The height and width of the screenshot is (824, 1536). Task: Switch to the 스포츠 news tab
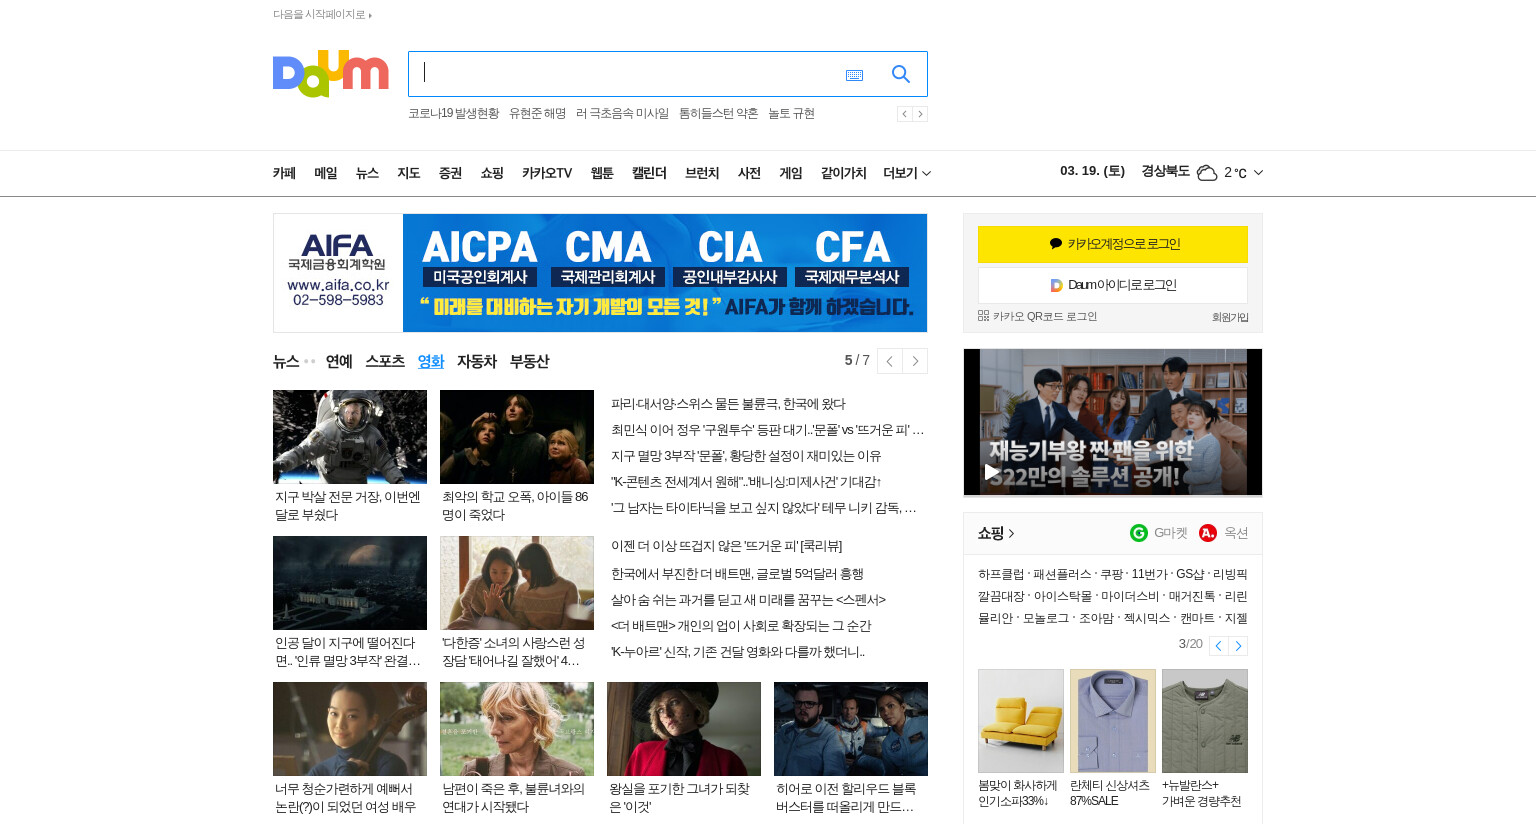tap(385, 361)
